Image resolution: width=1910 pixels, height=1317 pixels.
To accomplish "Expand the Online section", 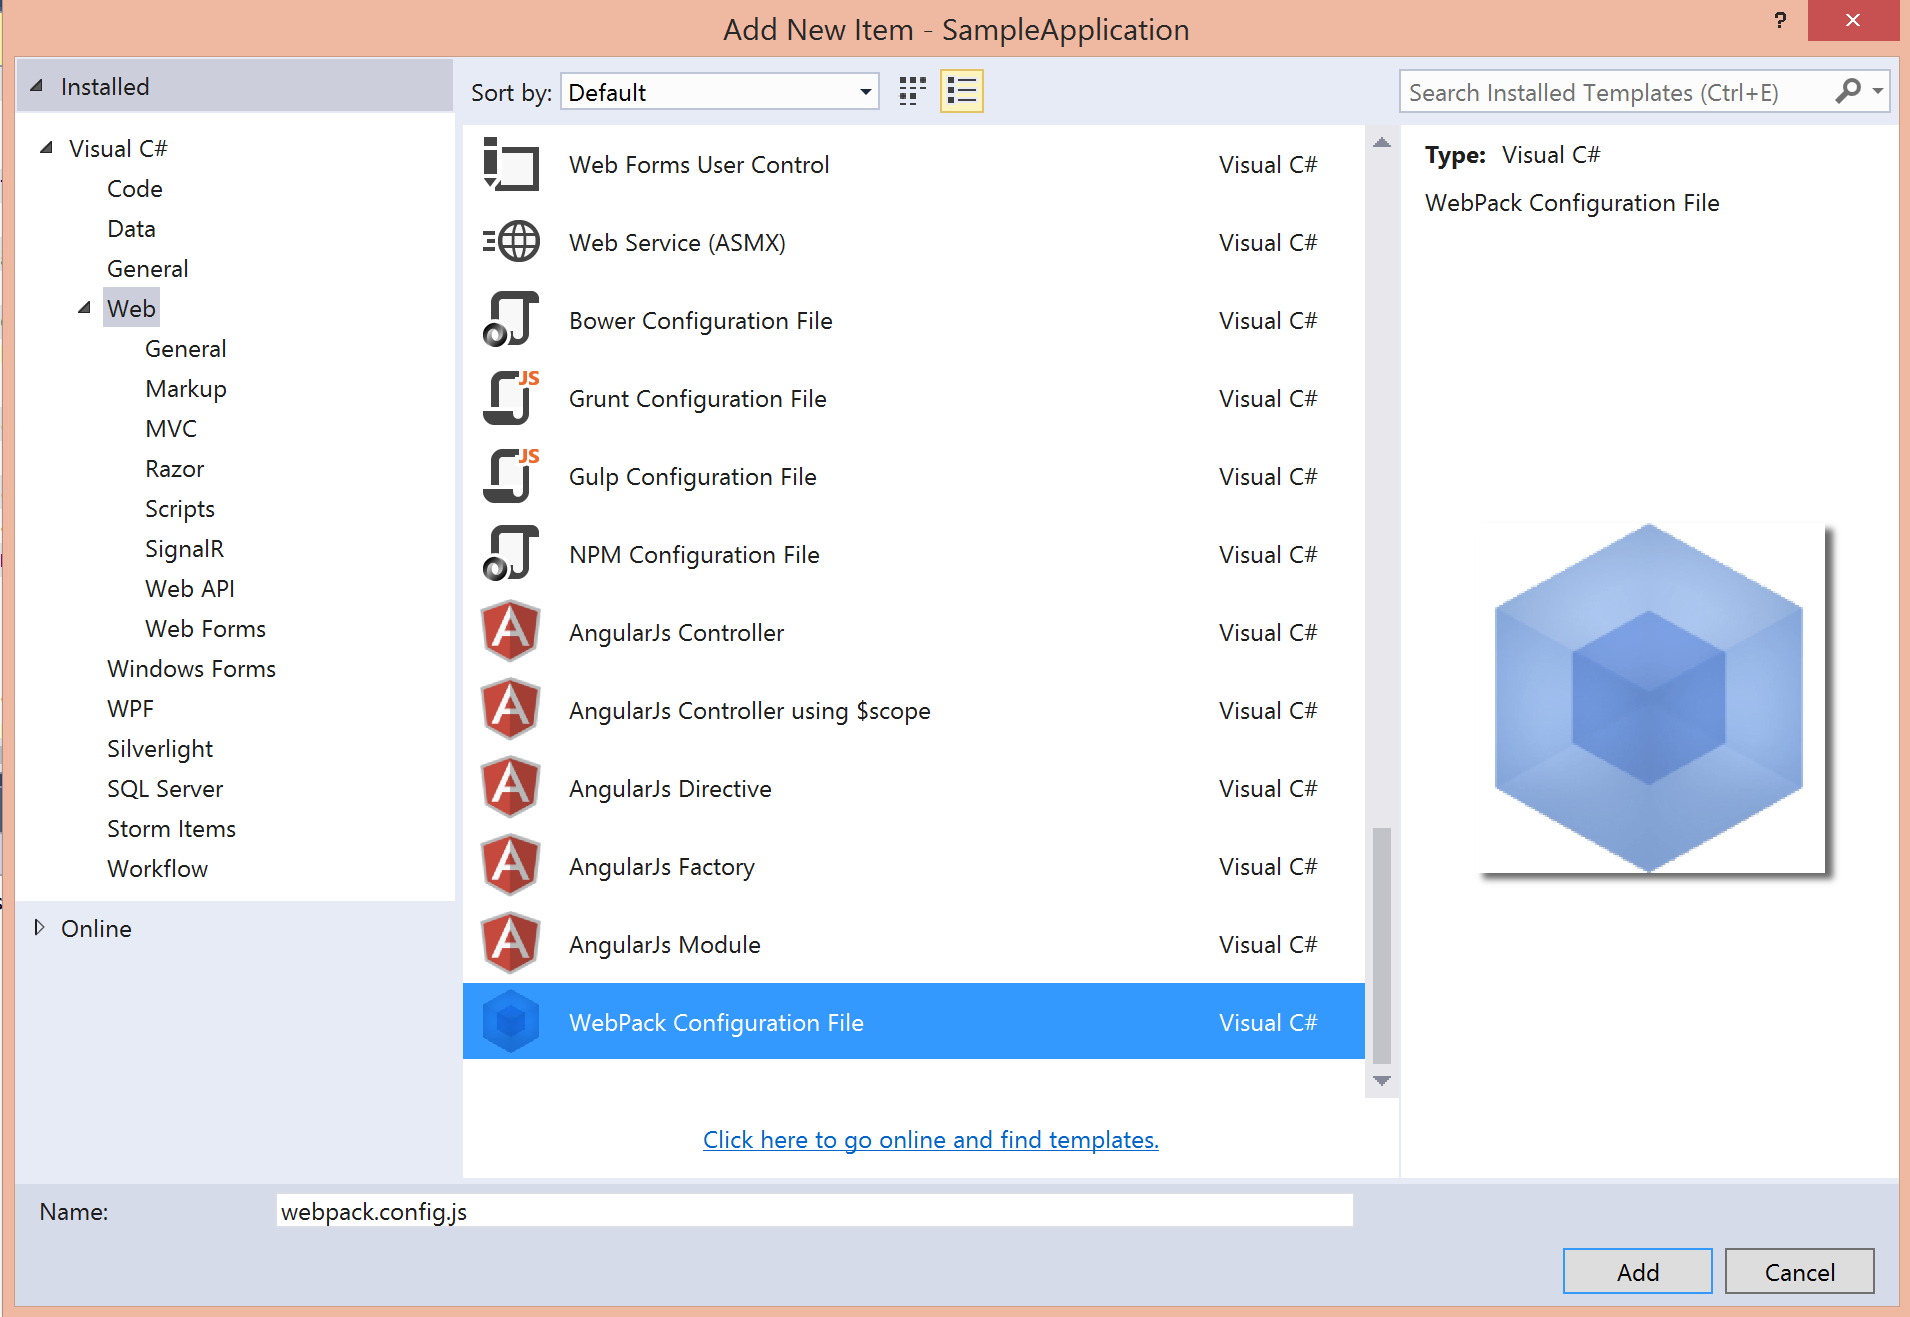I will coord(39,927).
